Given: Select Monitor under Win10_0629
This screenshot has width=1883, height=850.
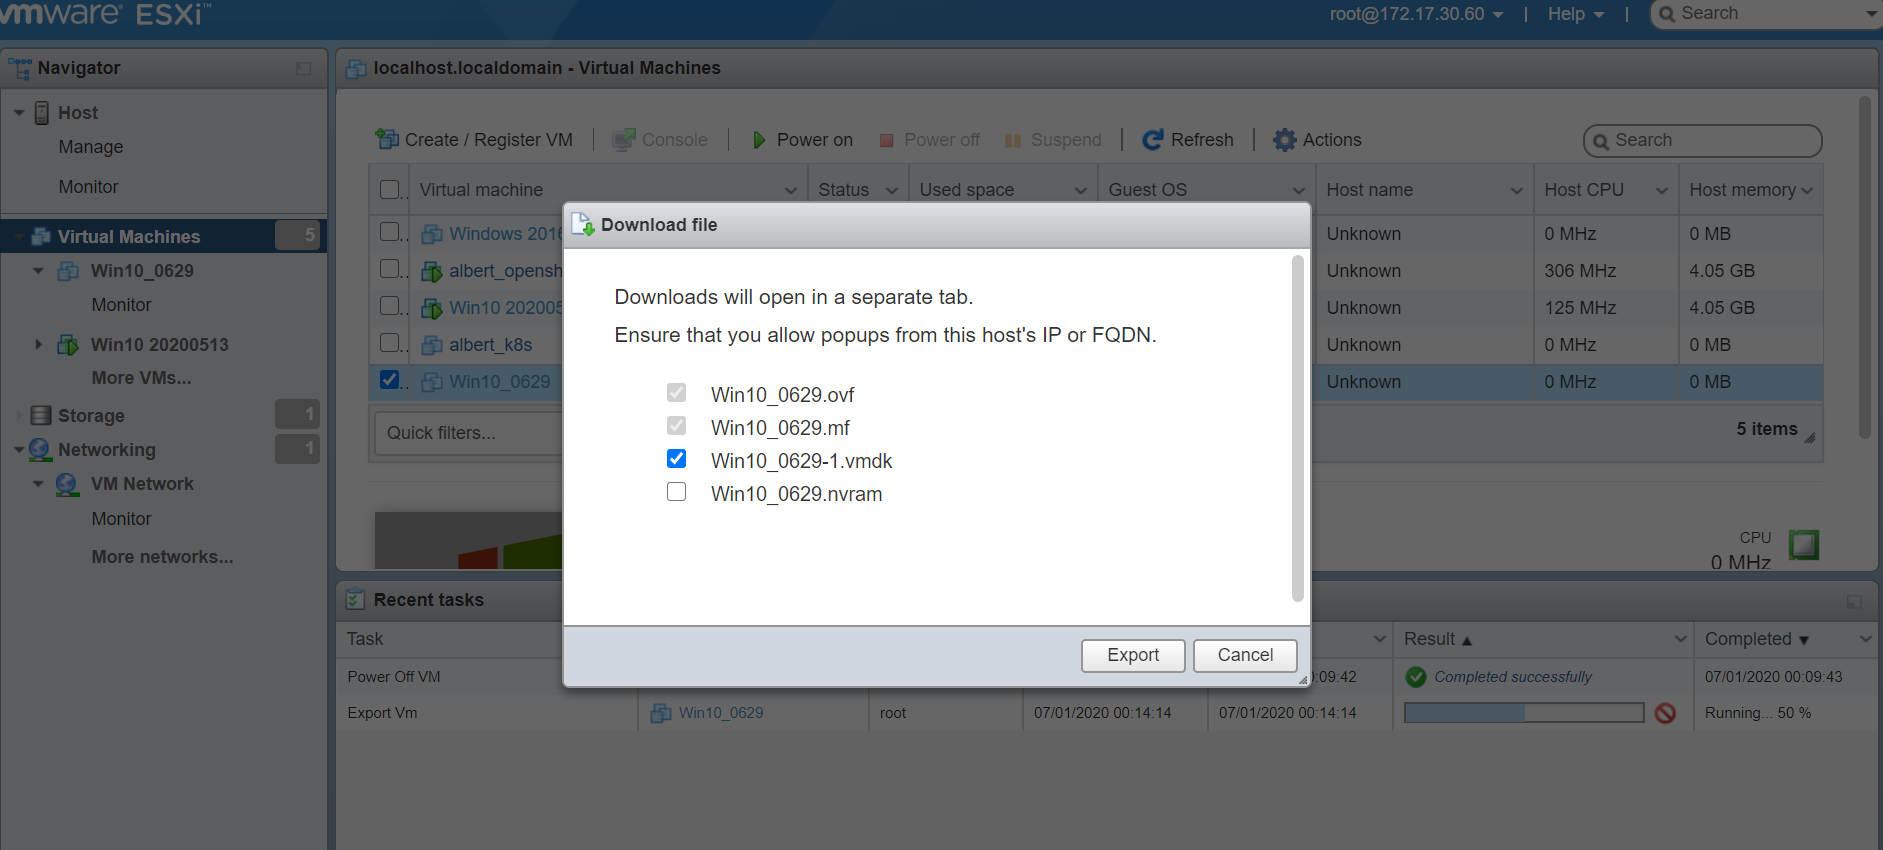Looking at the screenshot, I should click(121, 305).
